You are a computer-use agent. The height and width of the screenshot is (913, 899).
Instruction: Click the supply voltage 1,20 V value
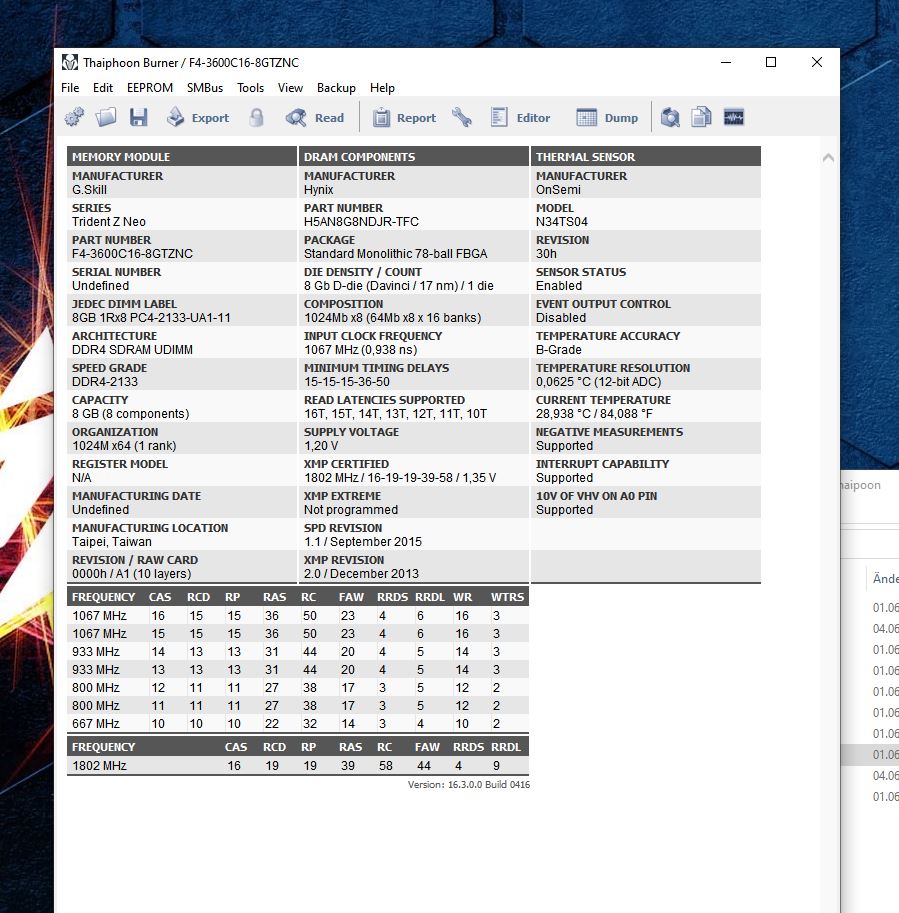click(321, 446)
